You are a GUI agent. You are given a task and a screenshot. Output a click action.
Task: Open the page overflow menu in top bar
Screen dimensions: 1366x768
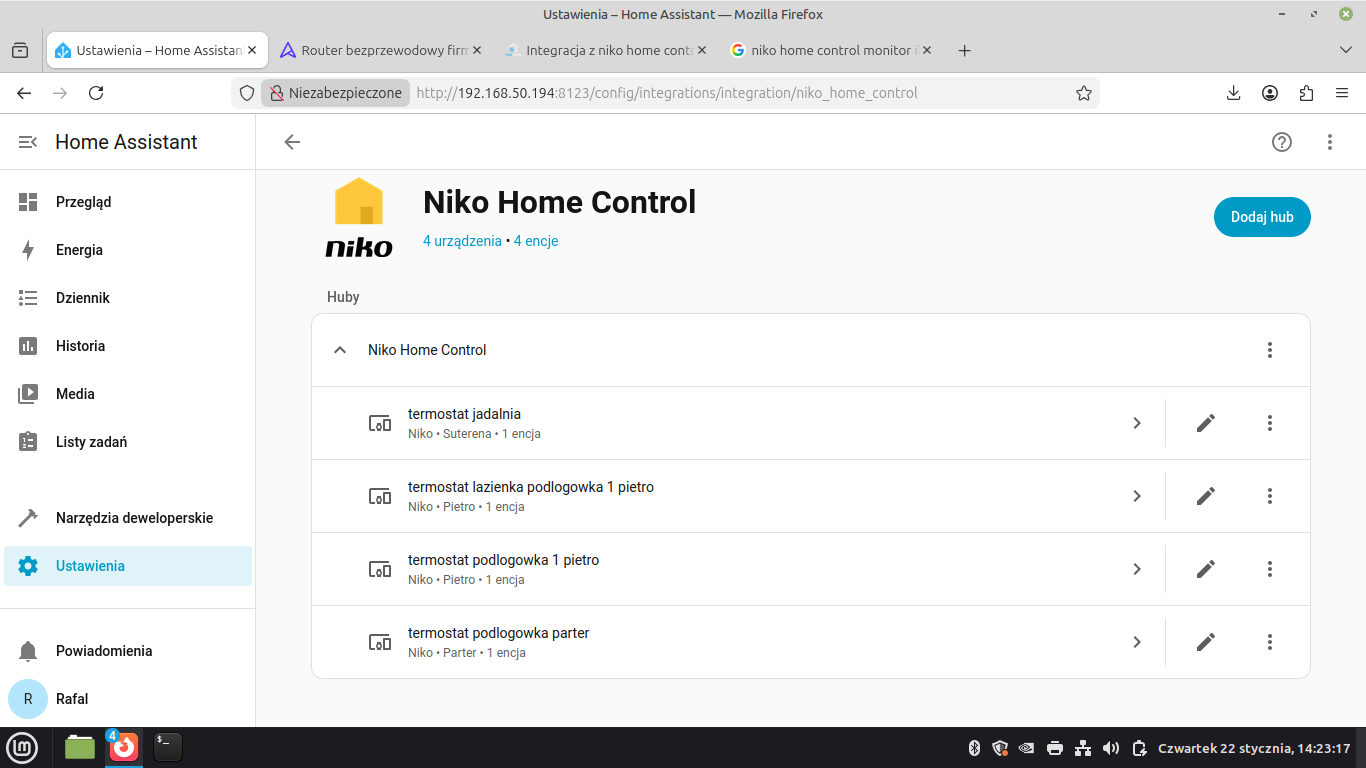tap(1329, 142)
